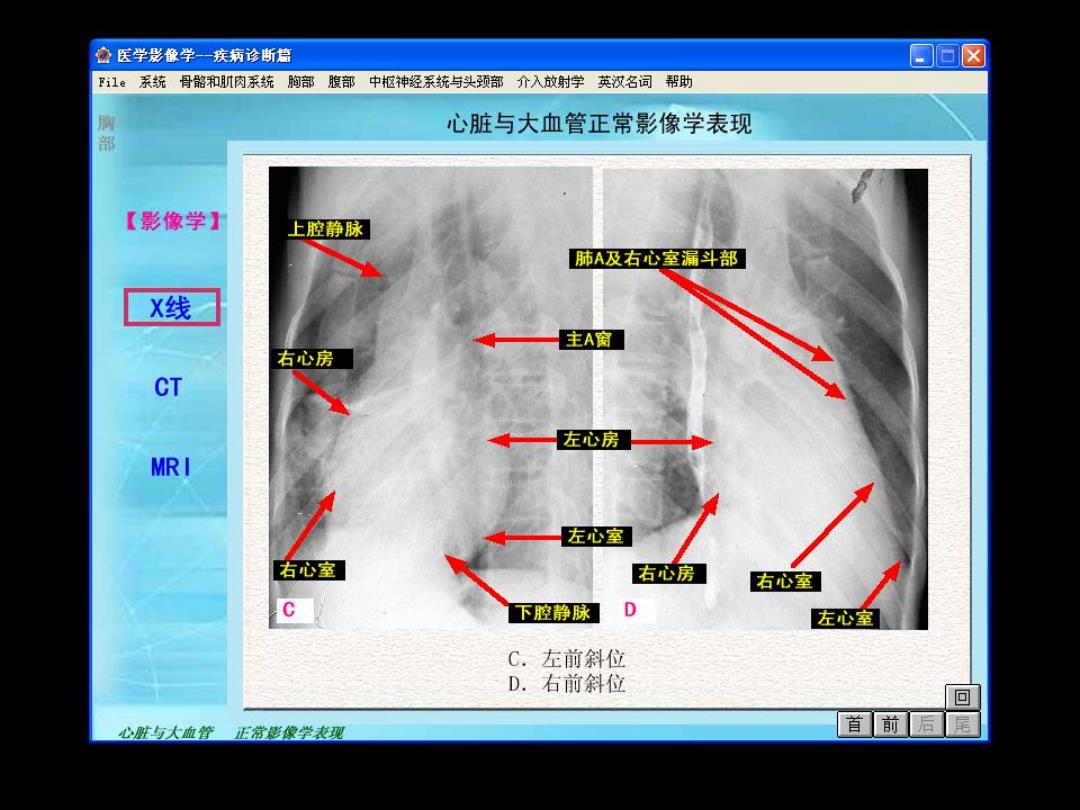
Task: Click the disabled 尾 last-page button
Action: 962,724
